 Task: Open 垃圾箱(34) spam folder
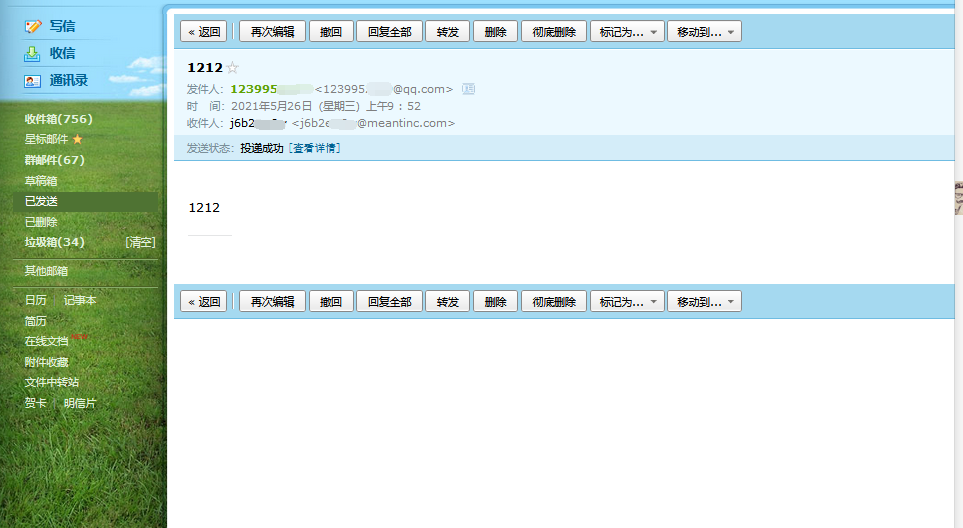coord(55,243)
